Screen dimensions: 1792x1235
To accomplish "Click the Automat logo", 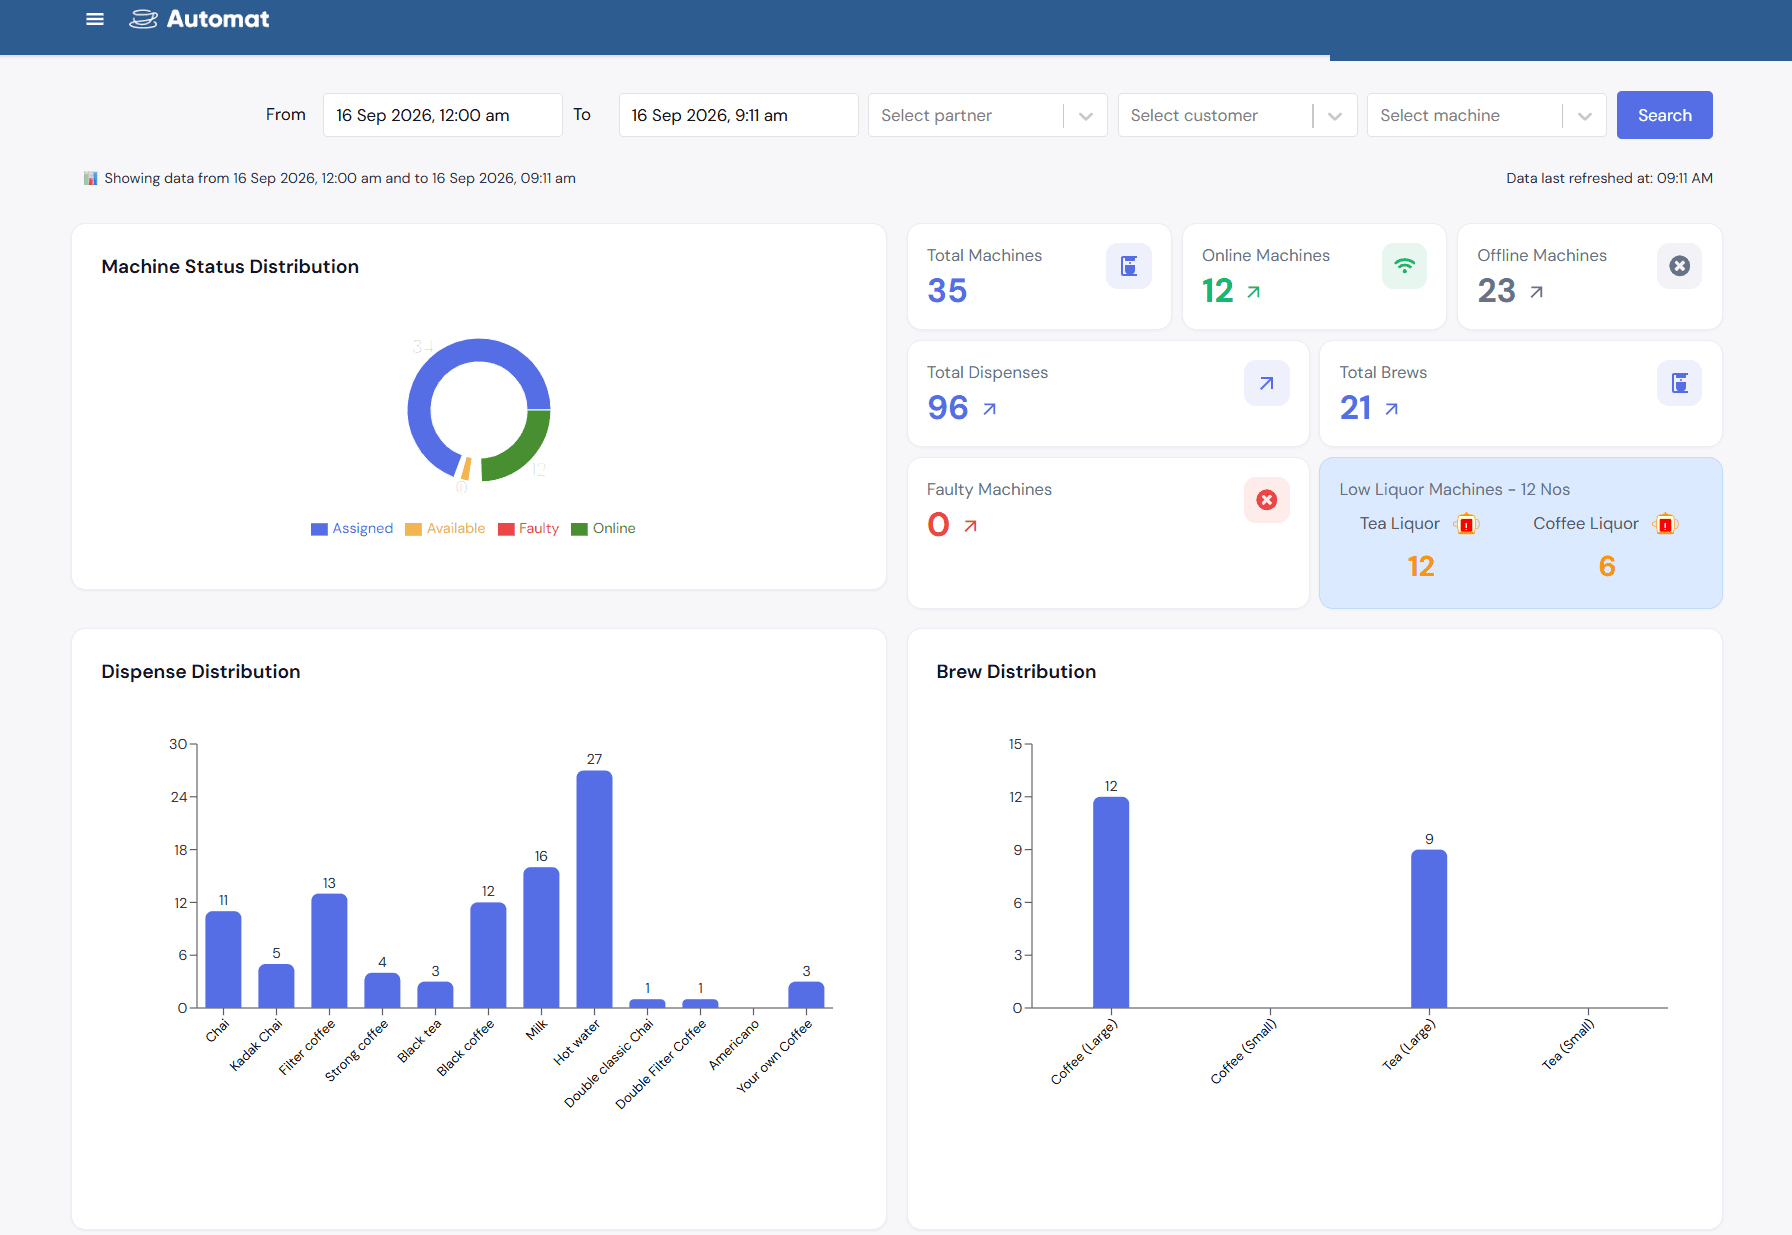I will click(199, 19).
